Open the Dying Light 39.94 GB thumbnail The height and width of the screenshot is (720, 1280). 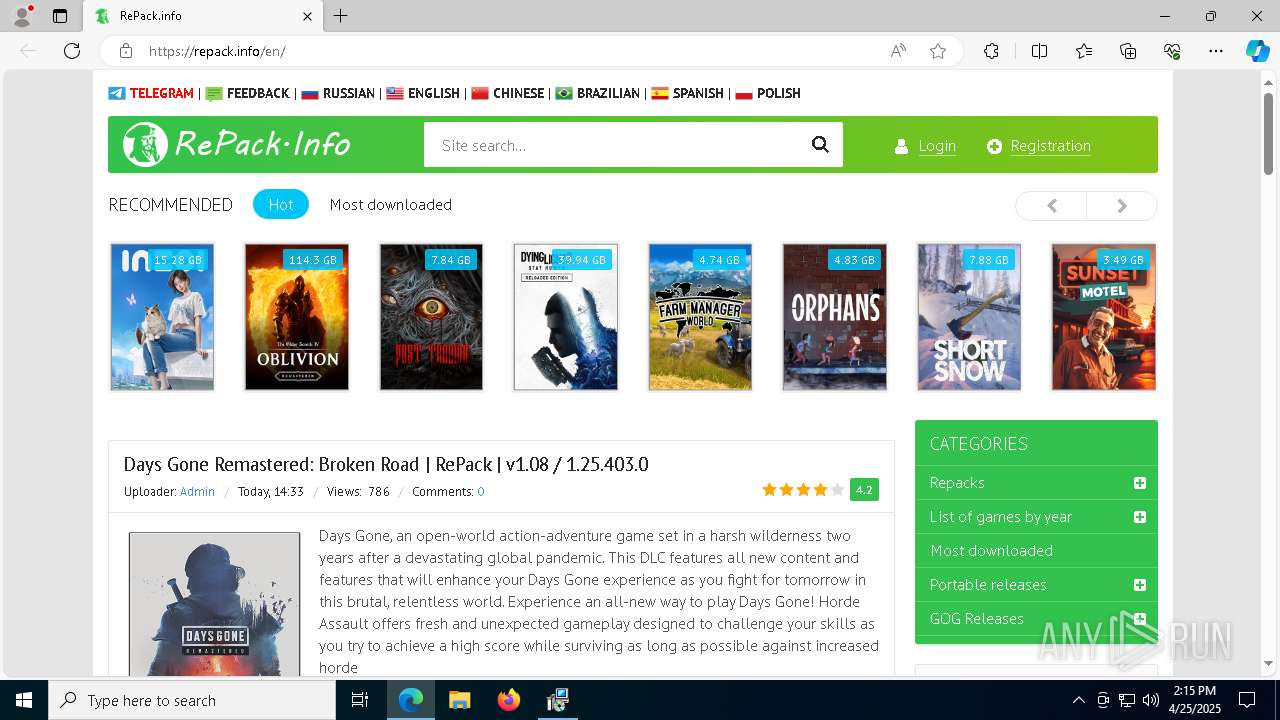[566, 317]
